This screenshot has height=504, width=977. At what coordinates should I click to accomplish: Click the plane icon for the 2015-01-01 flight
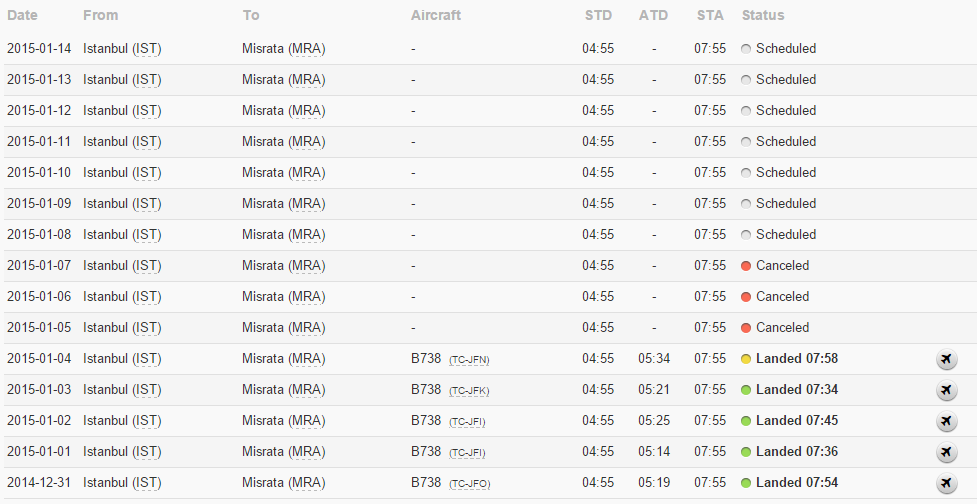coord(946,452)
